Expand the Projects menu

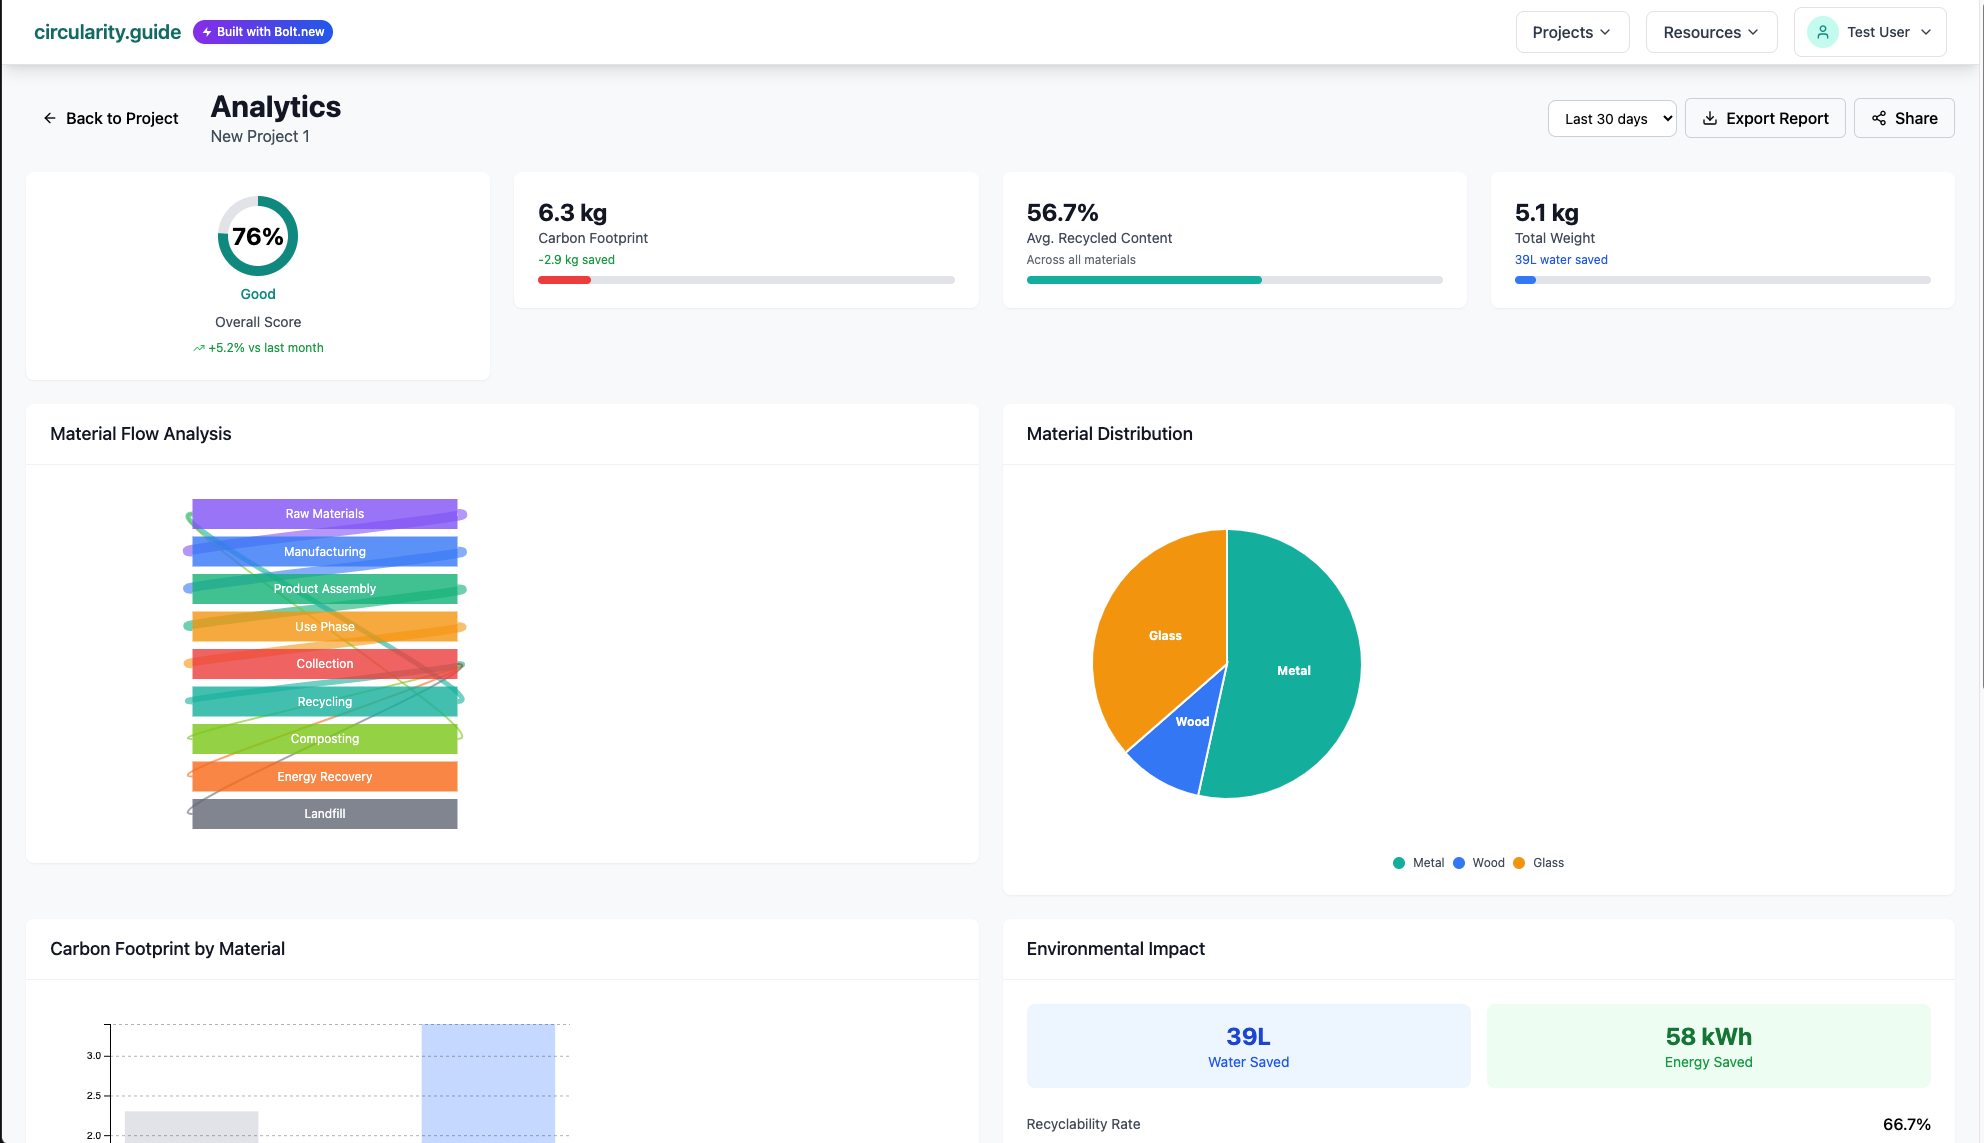[x=1572, y=32]
